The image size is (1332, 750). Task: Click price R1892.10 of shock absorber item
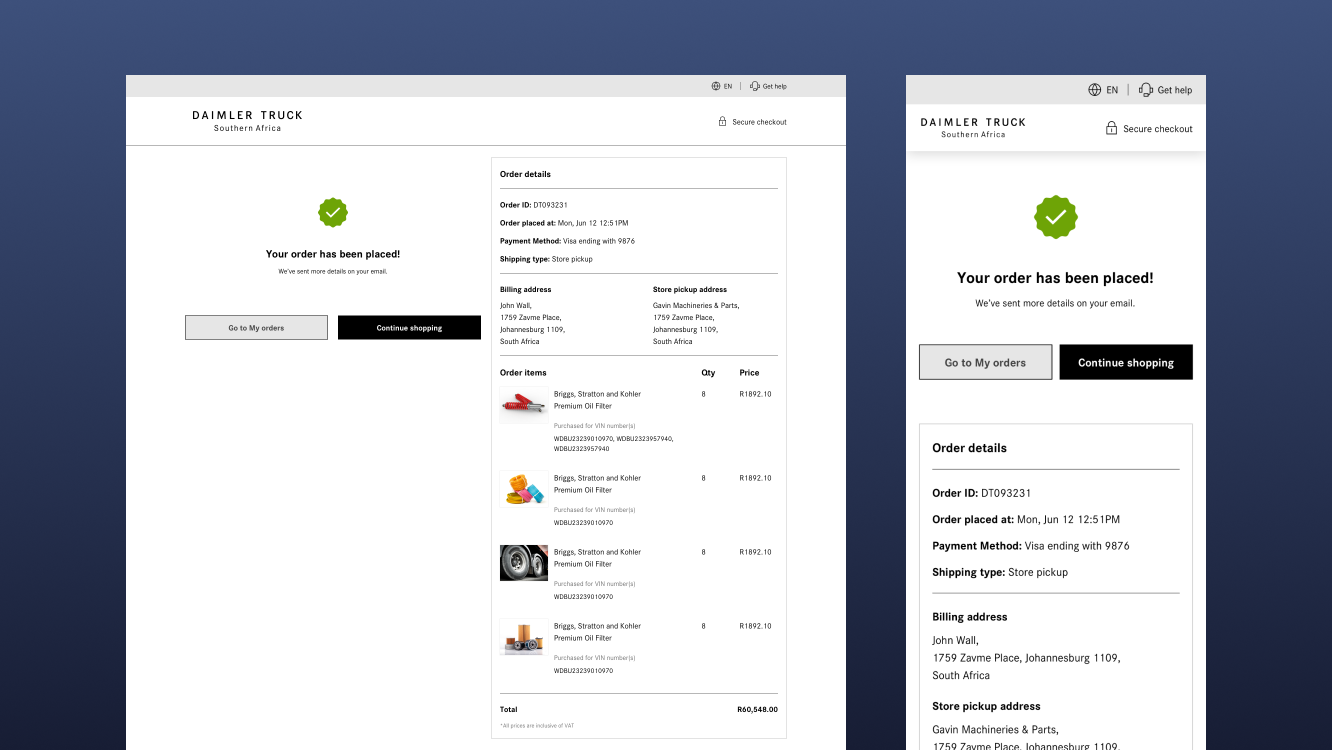pos(756,394)
